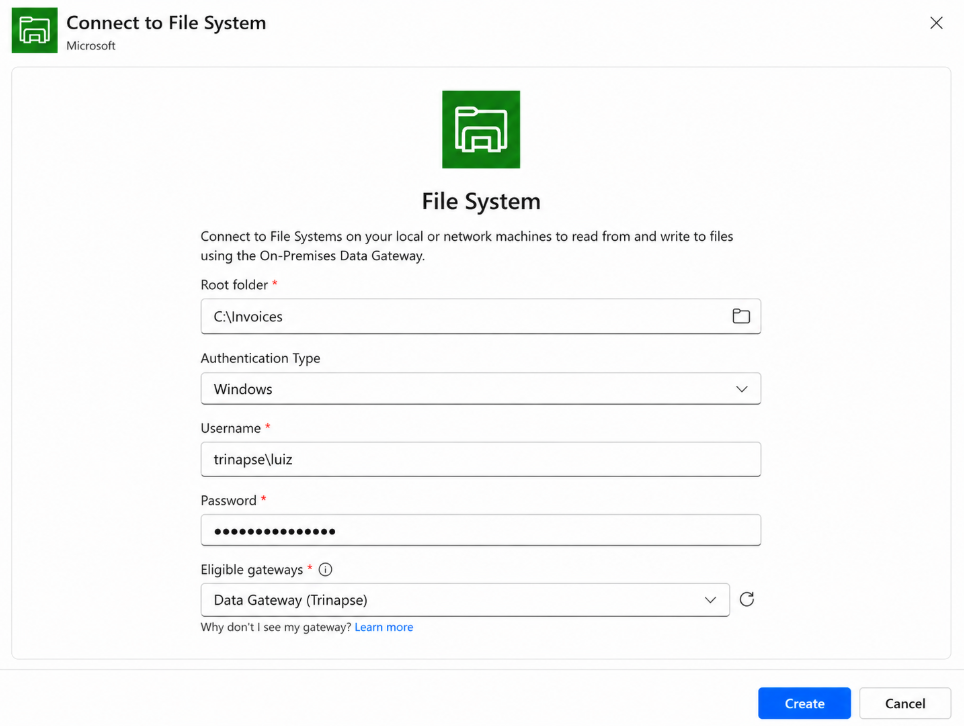Image resolution: width=964 pixels, height=726 pixels.
Task: Click the Eligible gateways label
Action: click(x=251, y=570)
